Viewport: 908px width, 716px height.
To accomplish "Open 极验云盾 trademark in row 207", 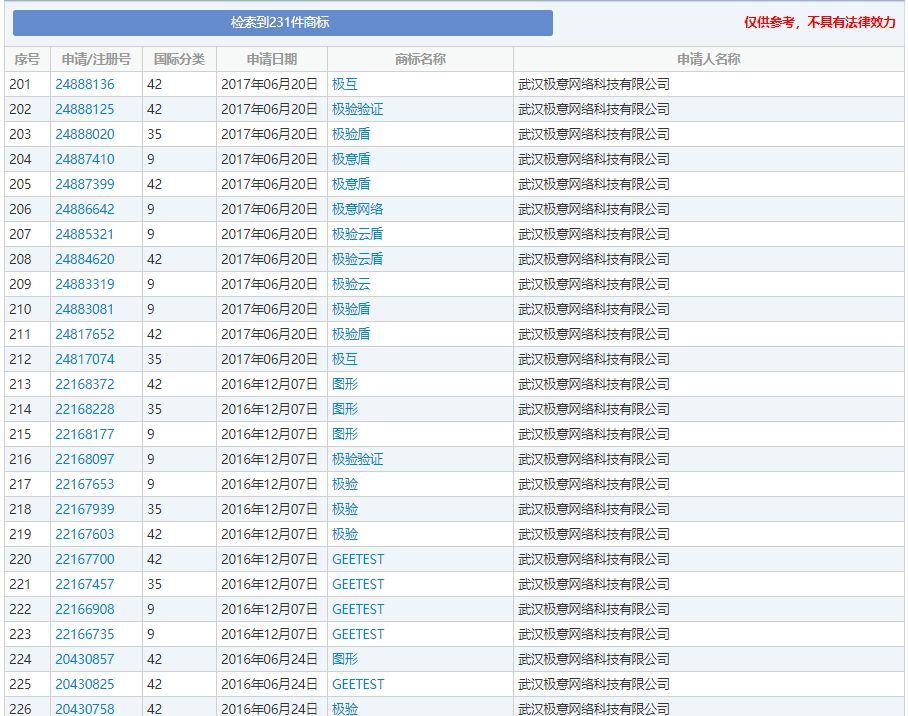I will [x=357, y=234].
